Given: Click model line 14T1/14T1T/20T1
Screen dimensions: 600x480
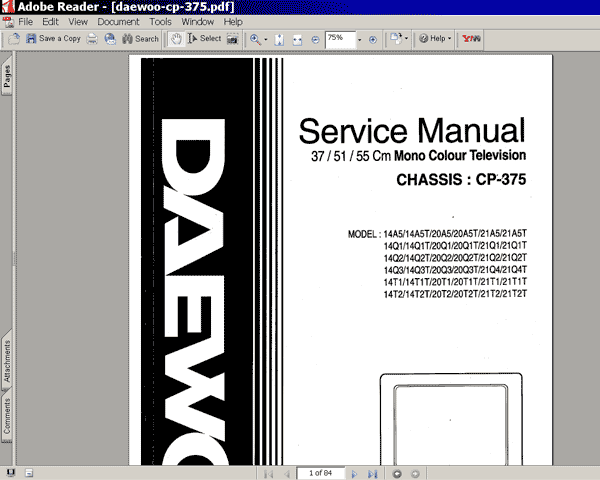Looking at the screenshot, I should coord(455,282).
